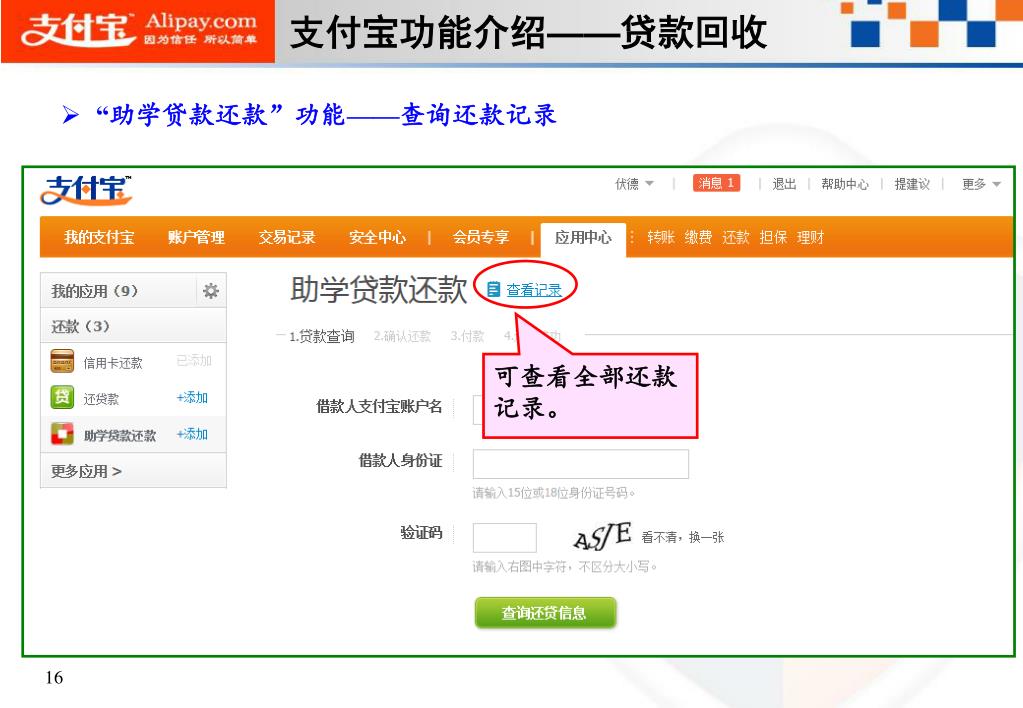Open the 查看记录 link
1023x708 pixels.
(x=534, y=290)
